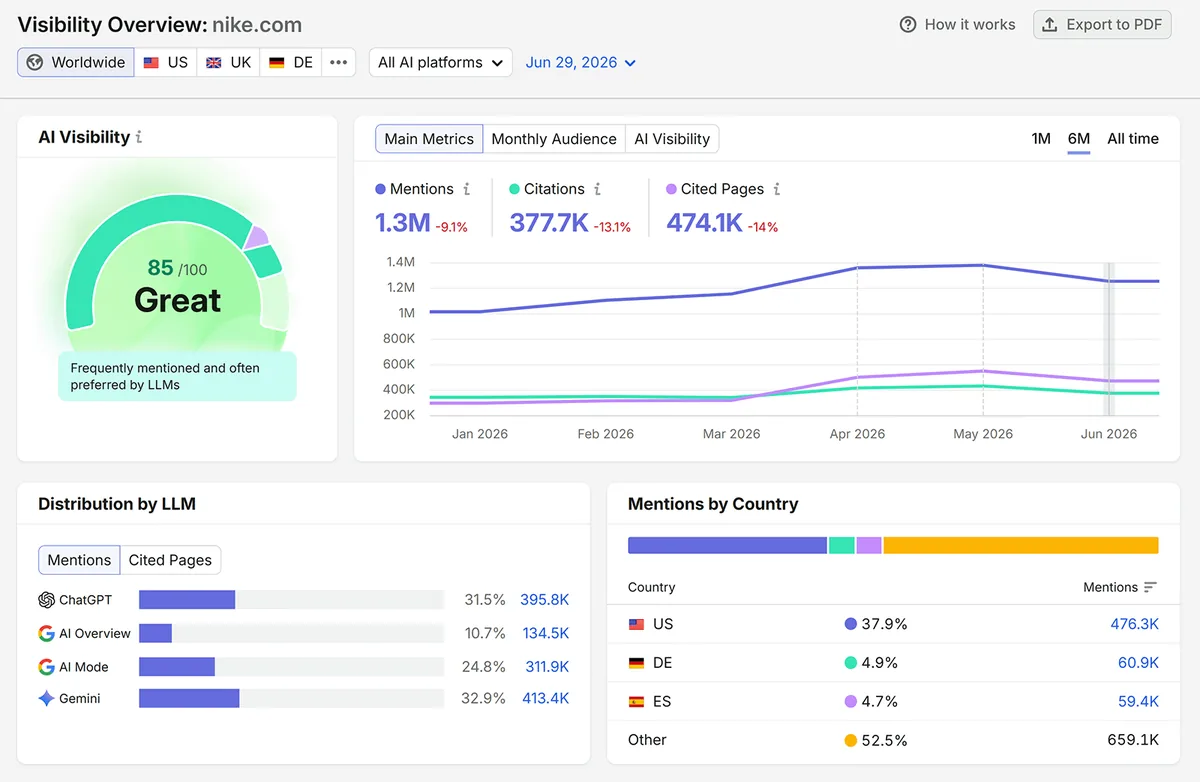Click the blue US segment in country bar

727,545
